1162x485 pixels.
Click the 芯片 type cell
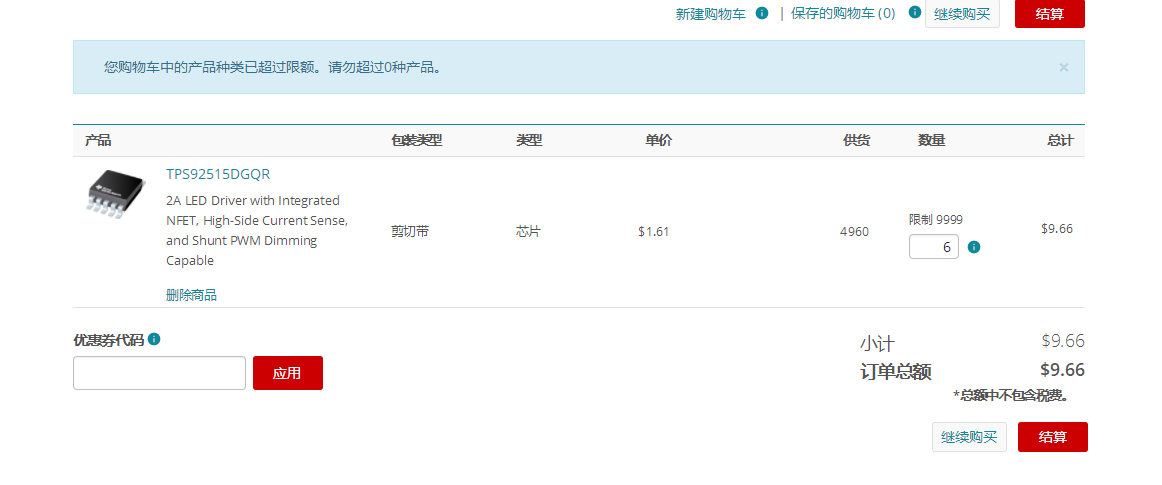point(528,231)
